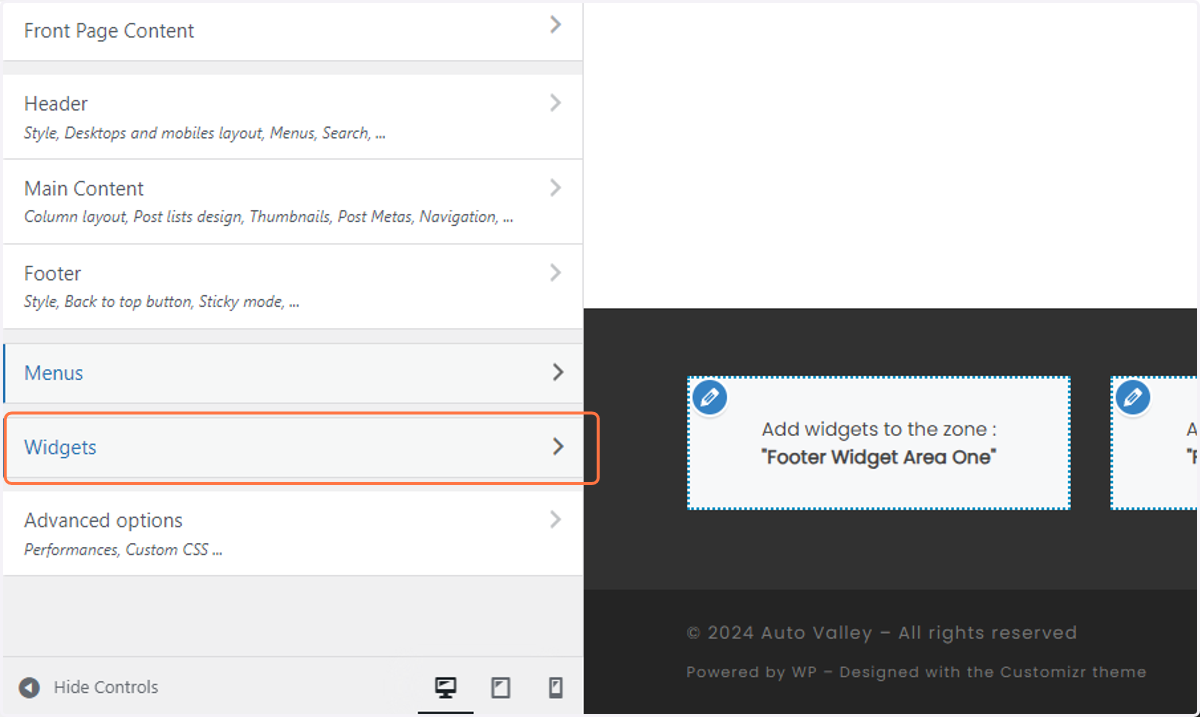The image size is (1200, 717).
Task: Click the Hide Controls collapse arrow icon
Action: pos(30,687)
